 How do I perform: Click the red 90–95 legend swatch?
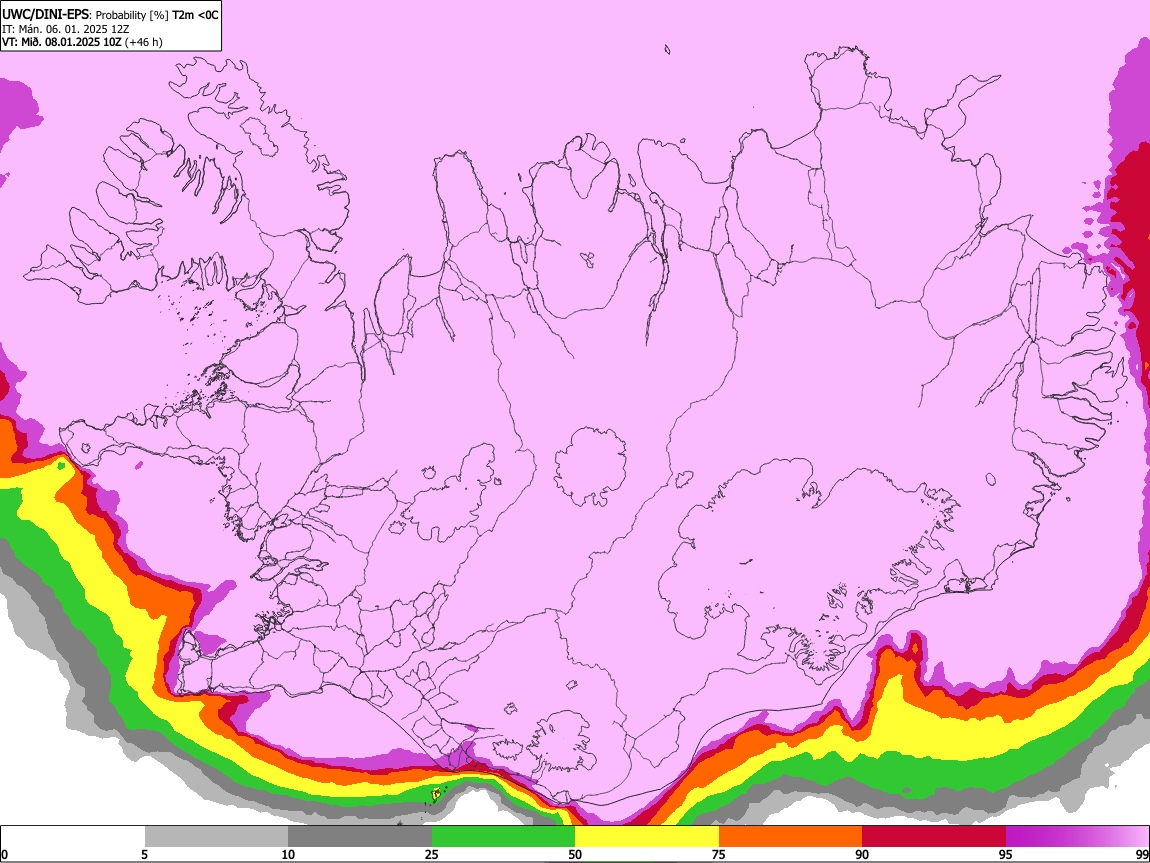coord(934,837)
